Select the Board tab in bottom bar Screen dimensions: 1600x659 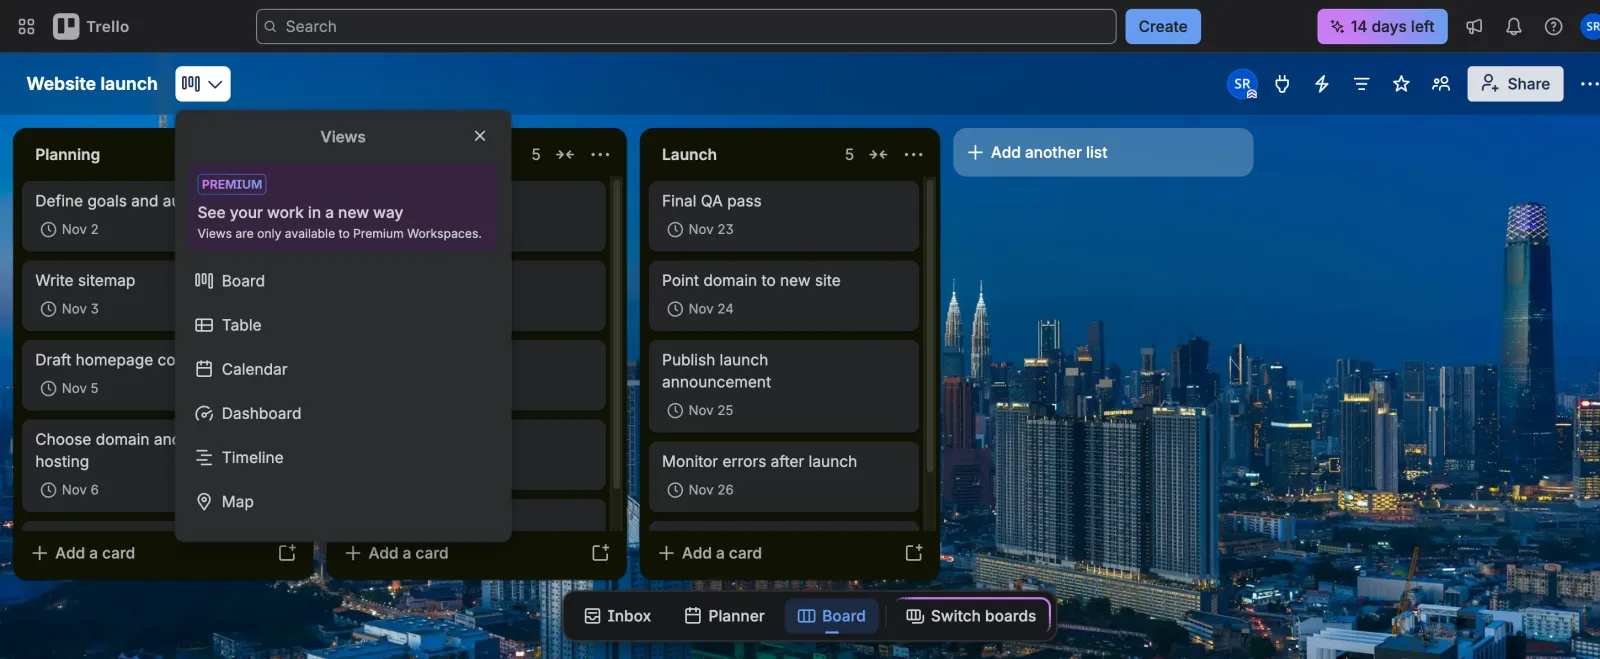pos(832,616)
